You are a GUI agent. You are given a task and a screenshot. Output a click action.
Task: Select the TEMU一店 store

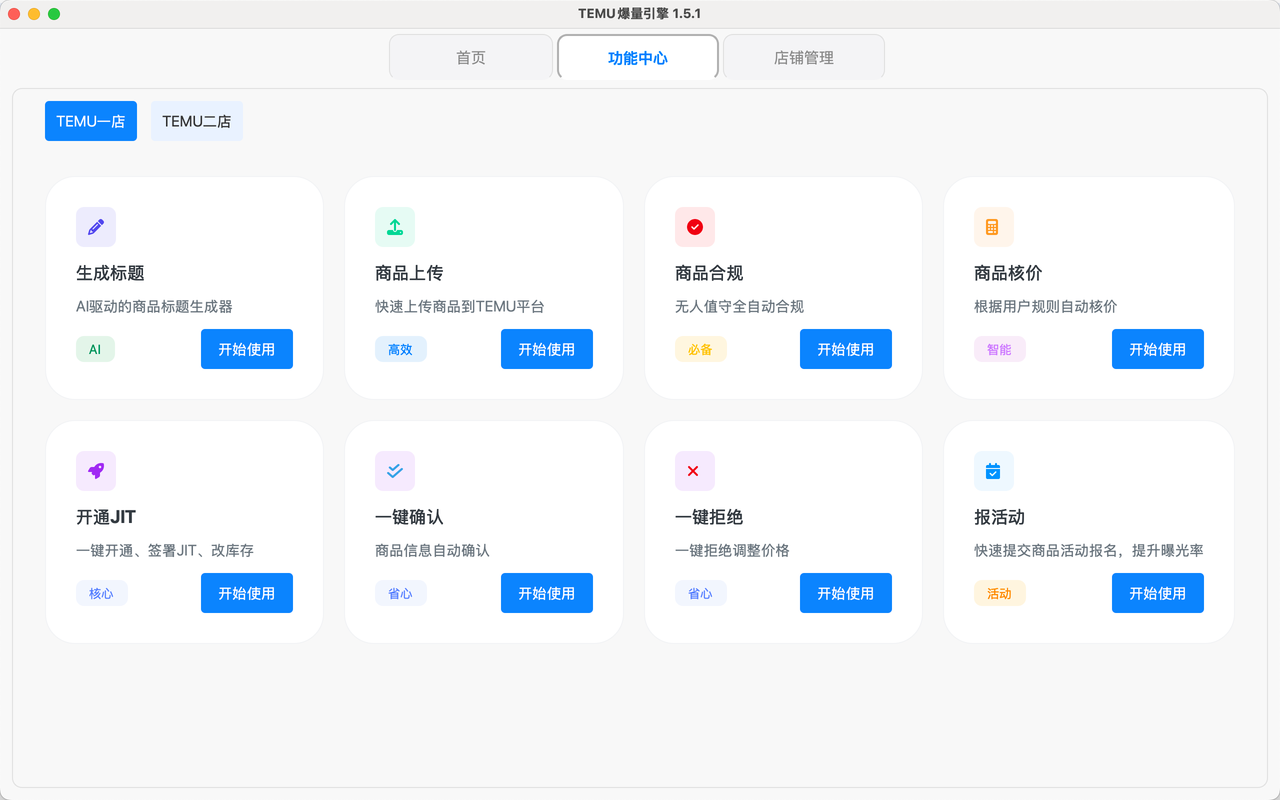[90, 120]
